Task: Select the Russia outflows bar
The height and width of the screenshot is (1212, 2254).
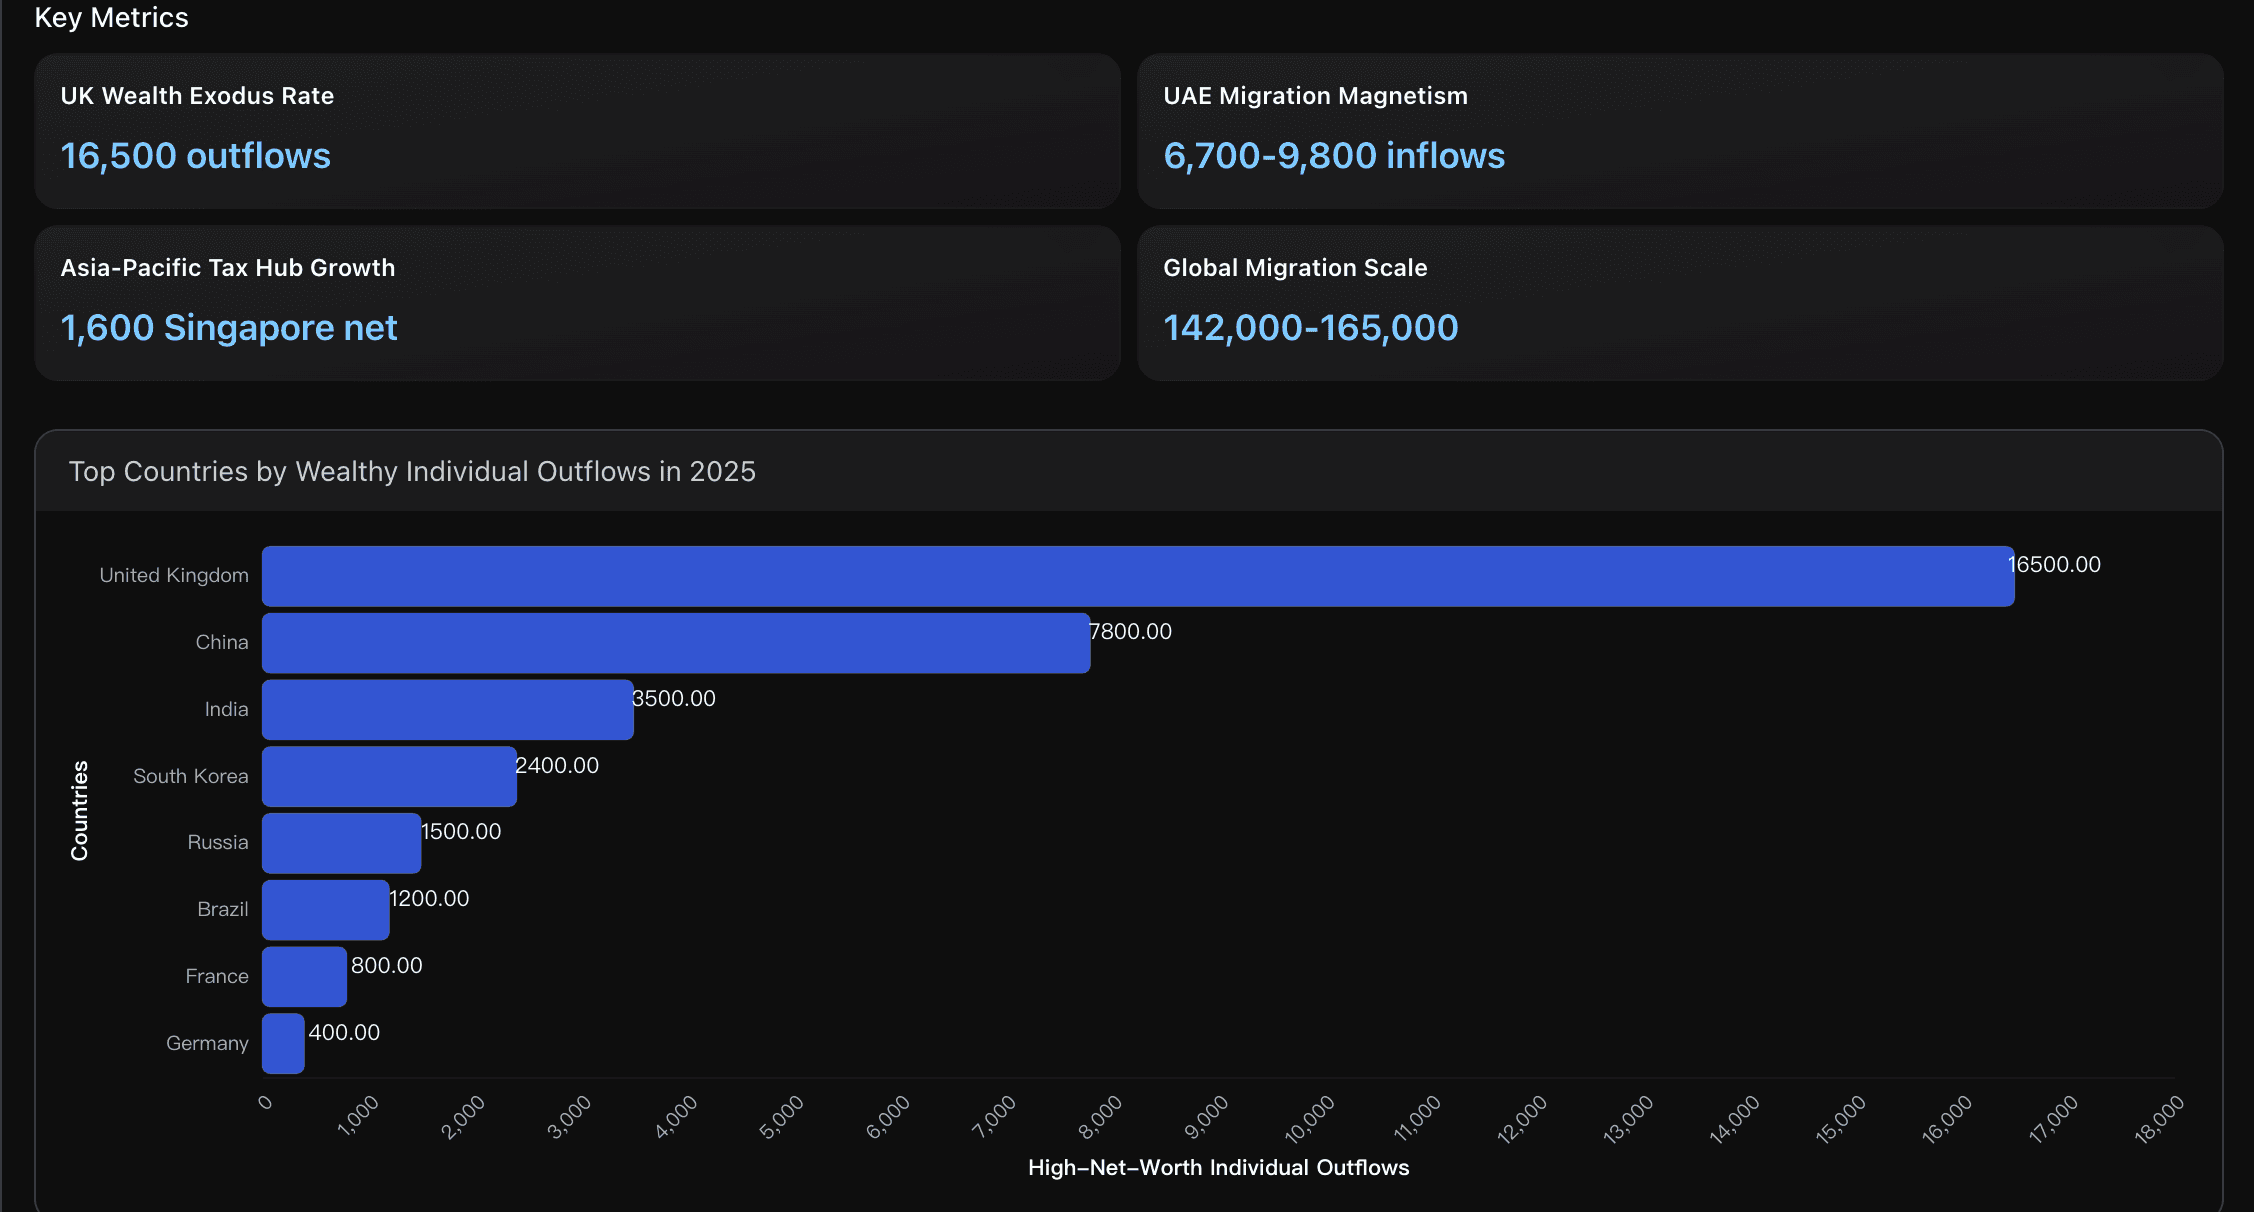Action: 341,843
